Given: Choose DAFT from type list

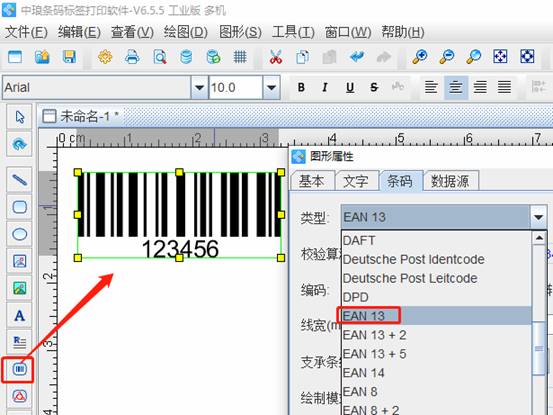Looking at the screenshot, I should point(436,240).
